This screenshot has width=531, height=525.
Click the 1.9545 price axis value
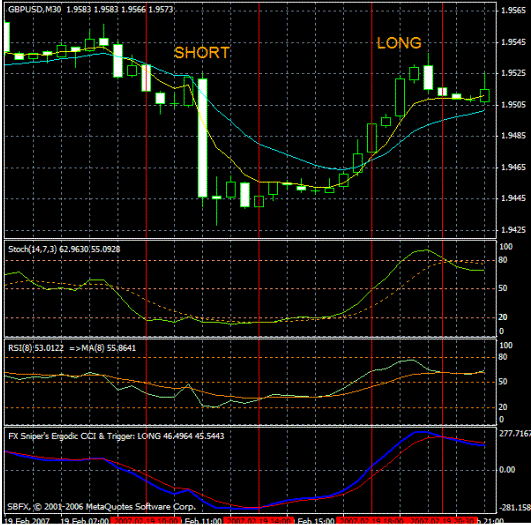pyautogui.click(x=513, y=42)
